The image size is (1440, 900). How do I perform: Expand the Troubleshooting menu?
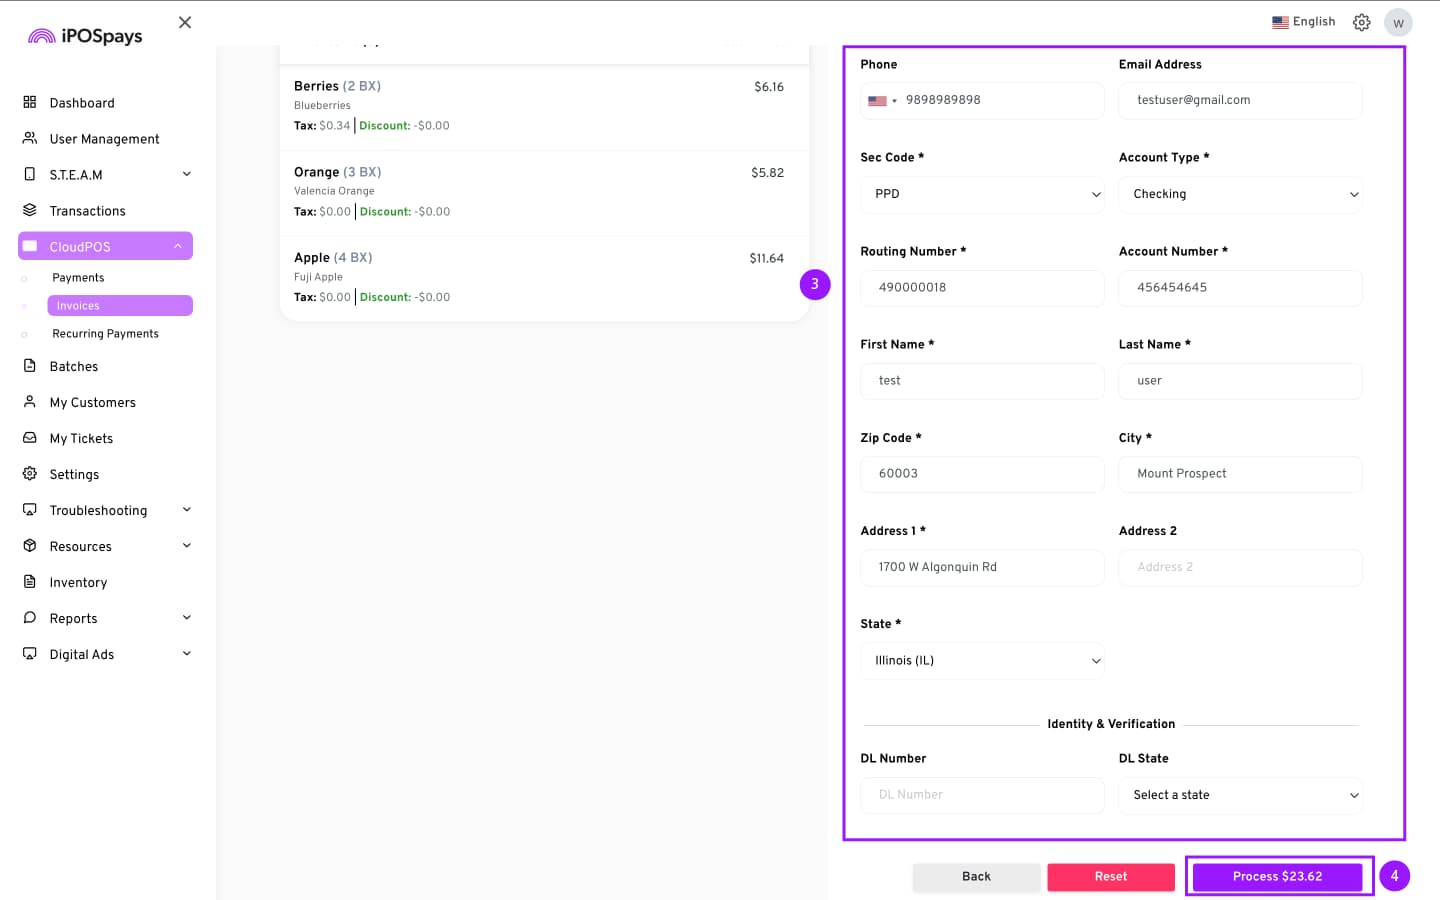186,510
